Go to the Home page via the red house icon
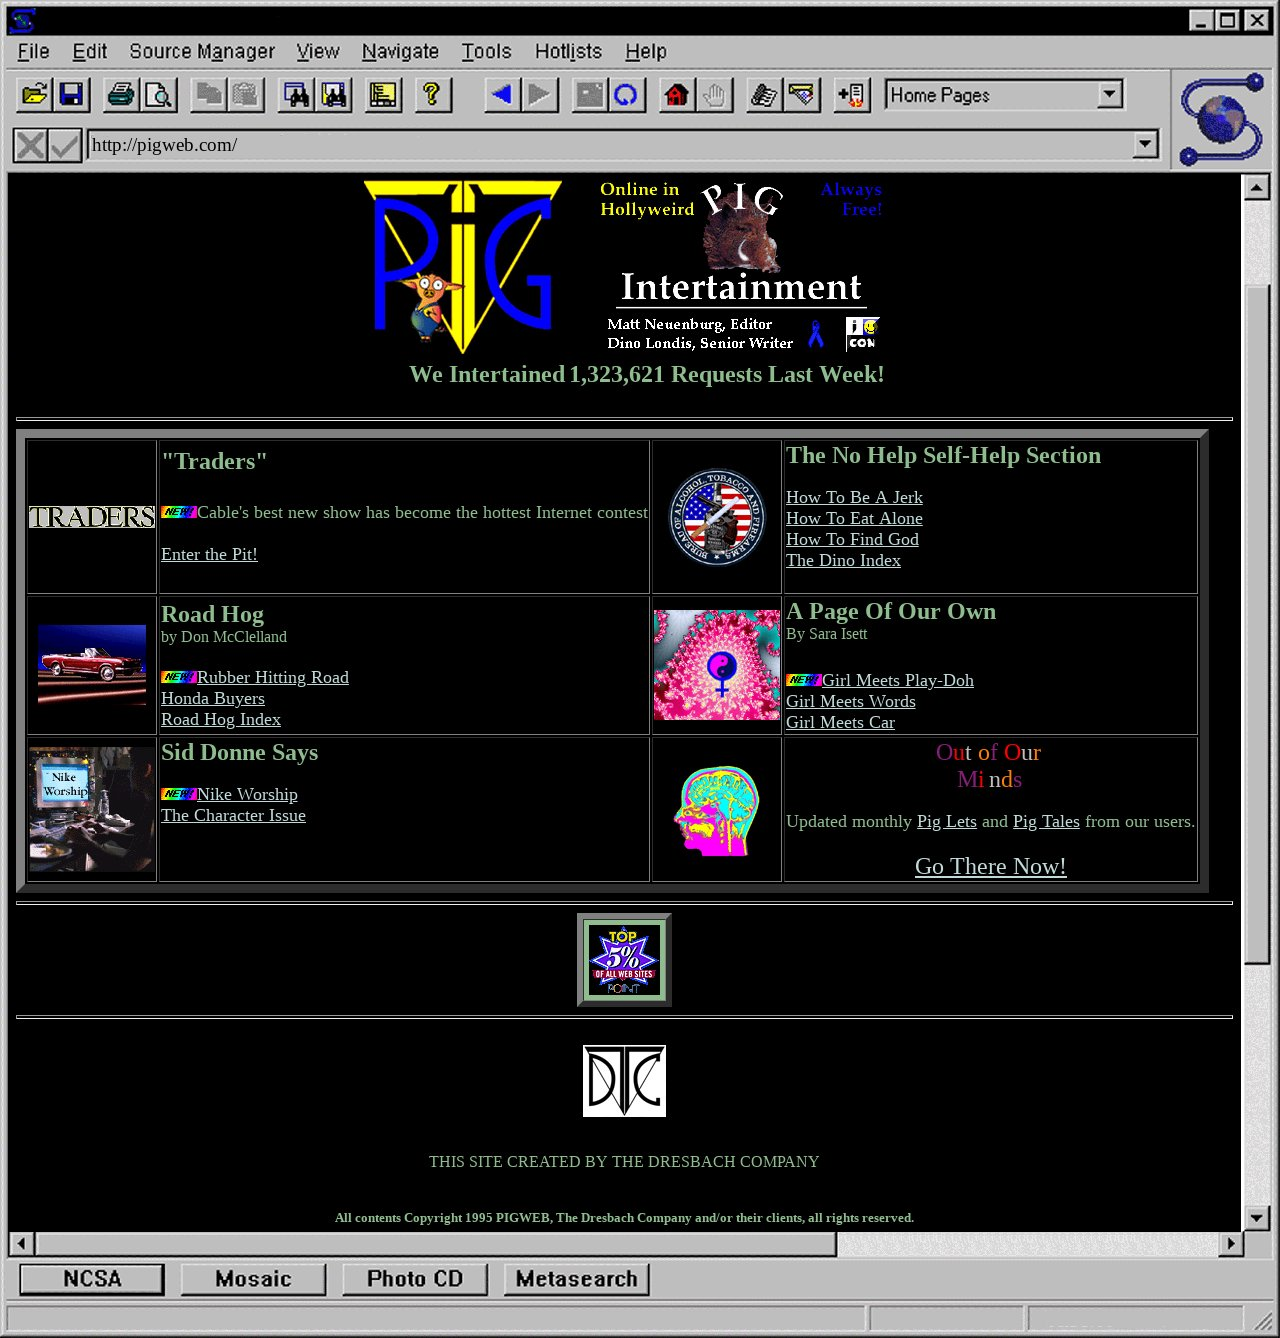Image resolution: width=1280 pixels, height=1338 pixels. click(x=677, y=95)
